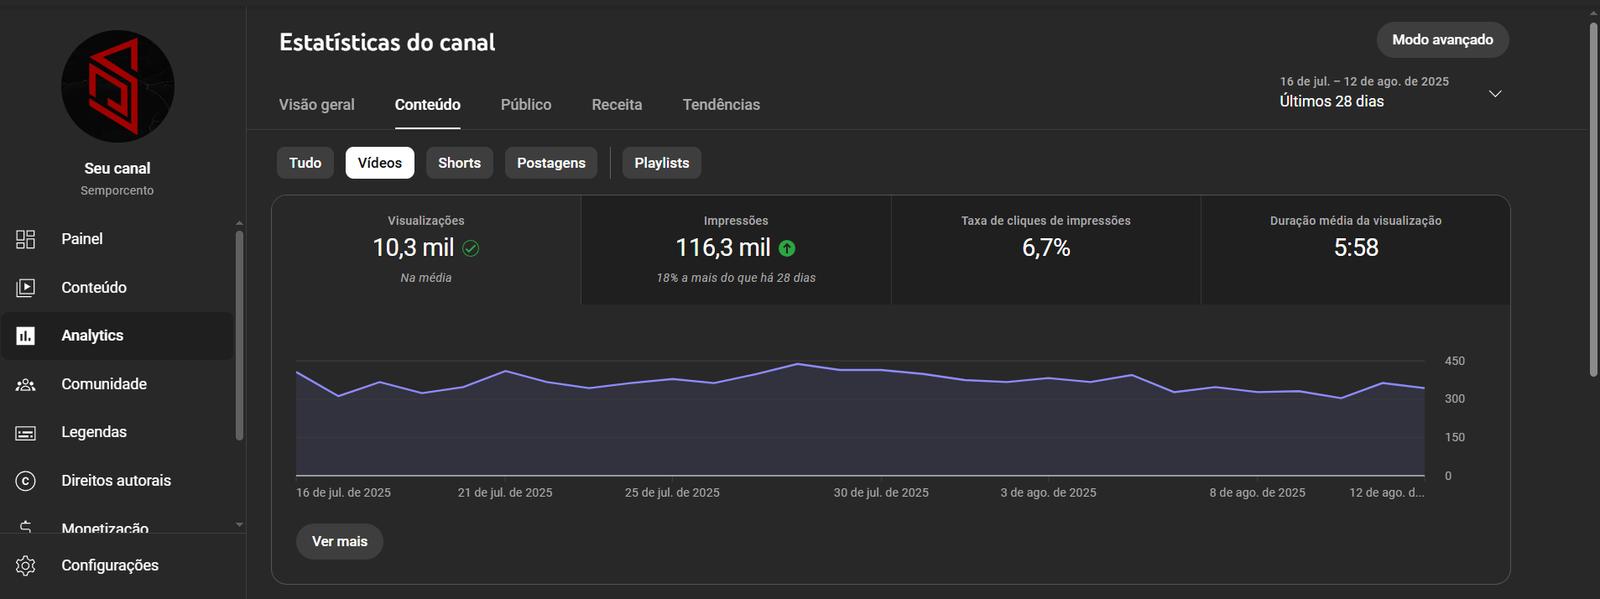Select the Tudo content filter chip
The image size is (1600, 599).
(x=305, y=163)
